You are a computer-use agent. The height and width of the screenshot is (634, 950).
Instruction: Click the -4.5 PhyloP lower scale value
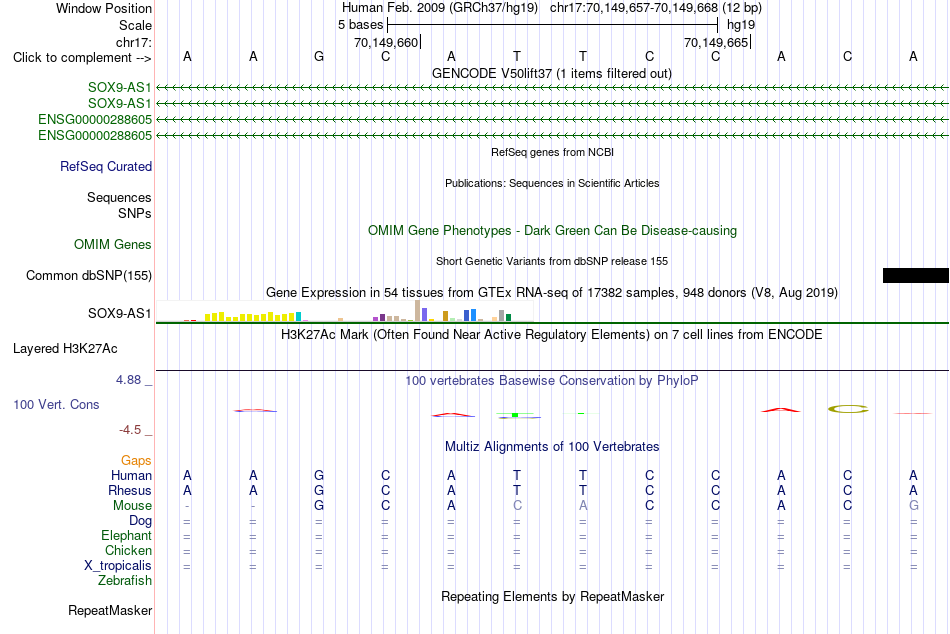pos(130,430)
